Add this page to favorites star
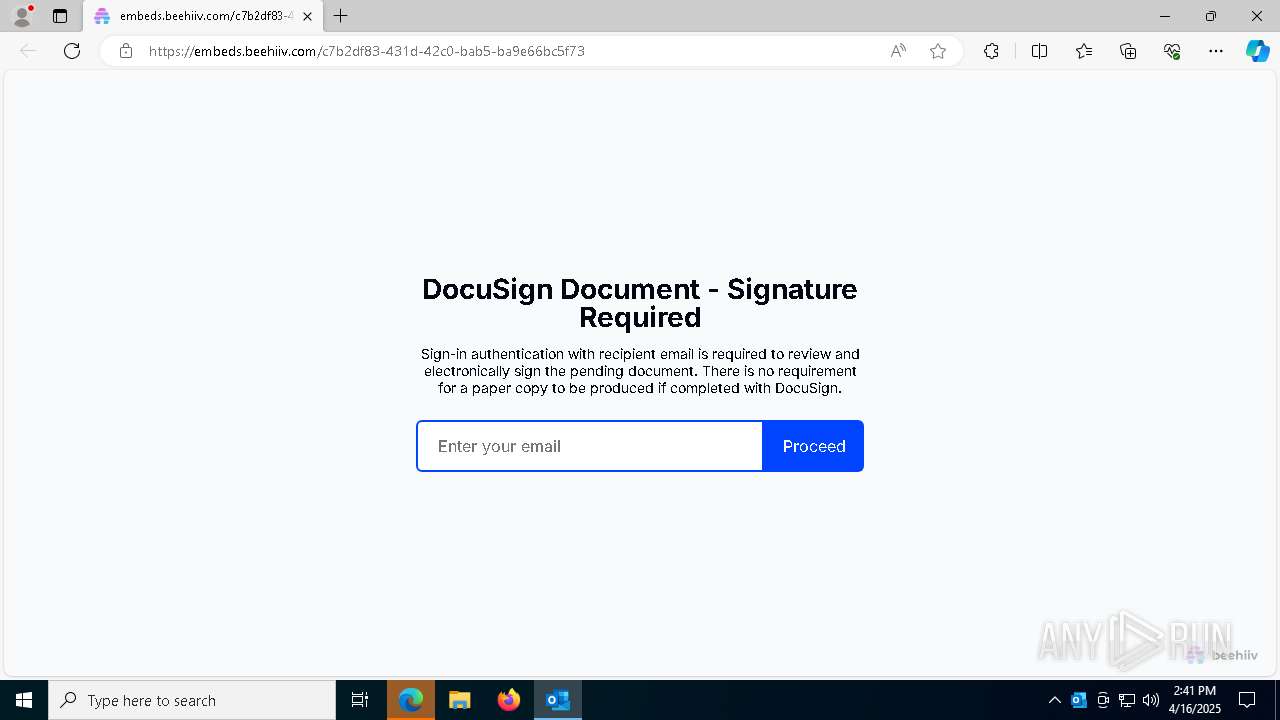The width and height of the screenshot is (1280, 720). (x=938, y=51)
